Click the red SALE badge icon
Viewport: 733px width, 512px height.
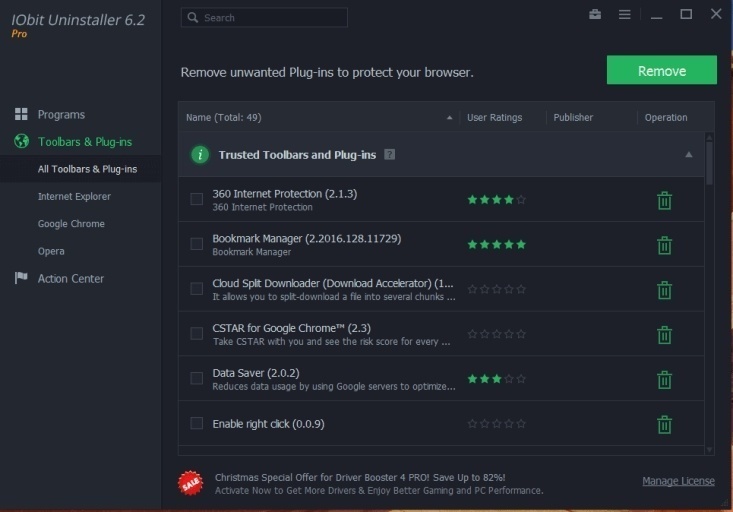190,483
